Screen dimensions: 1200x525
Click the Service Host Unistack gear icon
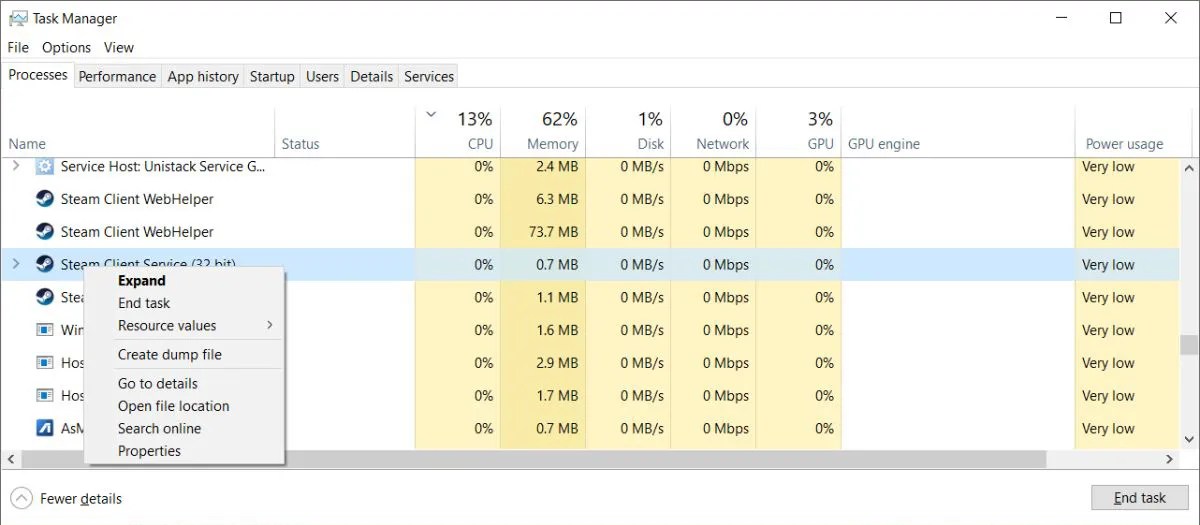coord(44,167)
